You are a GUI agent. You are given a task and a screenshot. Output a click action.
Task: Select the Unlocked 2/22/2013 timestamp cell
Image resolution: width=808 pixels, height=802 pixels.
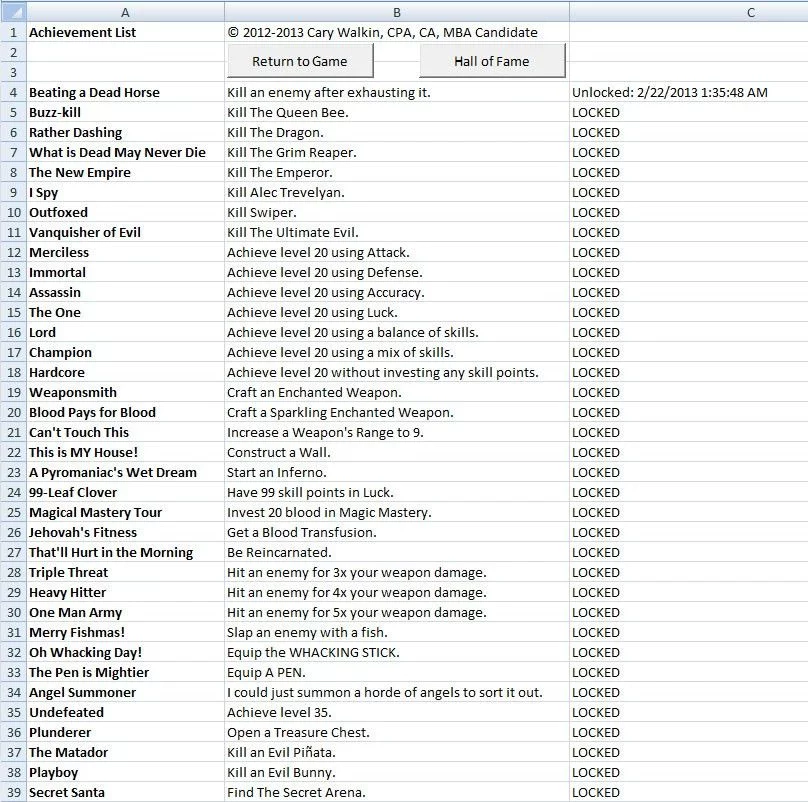689,92
